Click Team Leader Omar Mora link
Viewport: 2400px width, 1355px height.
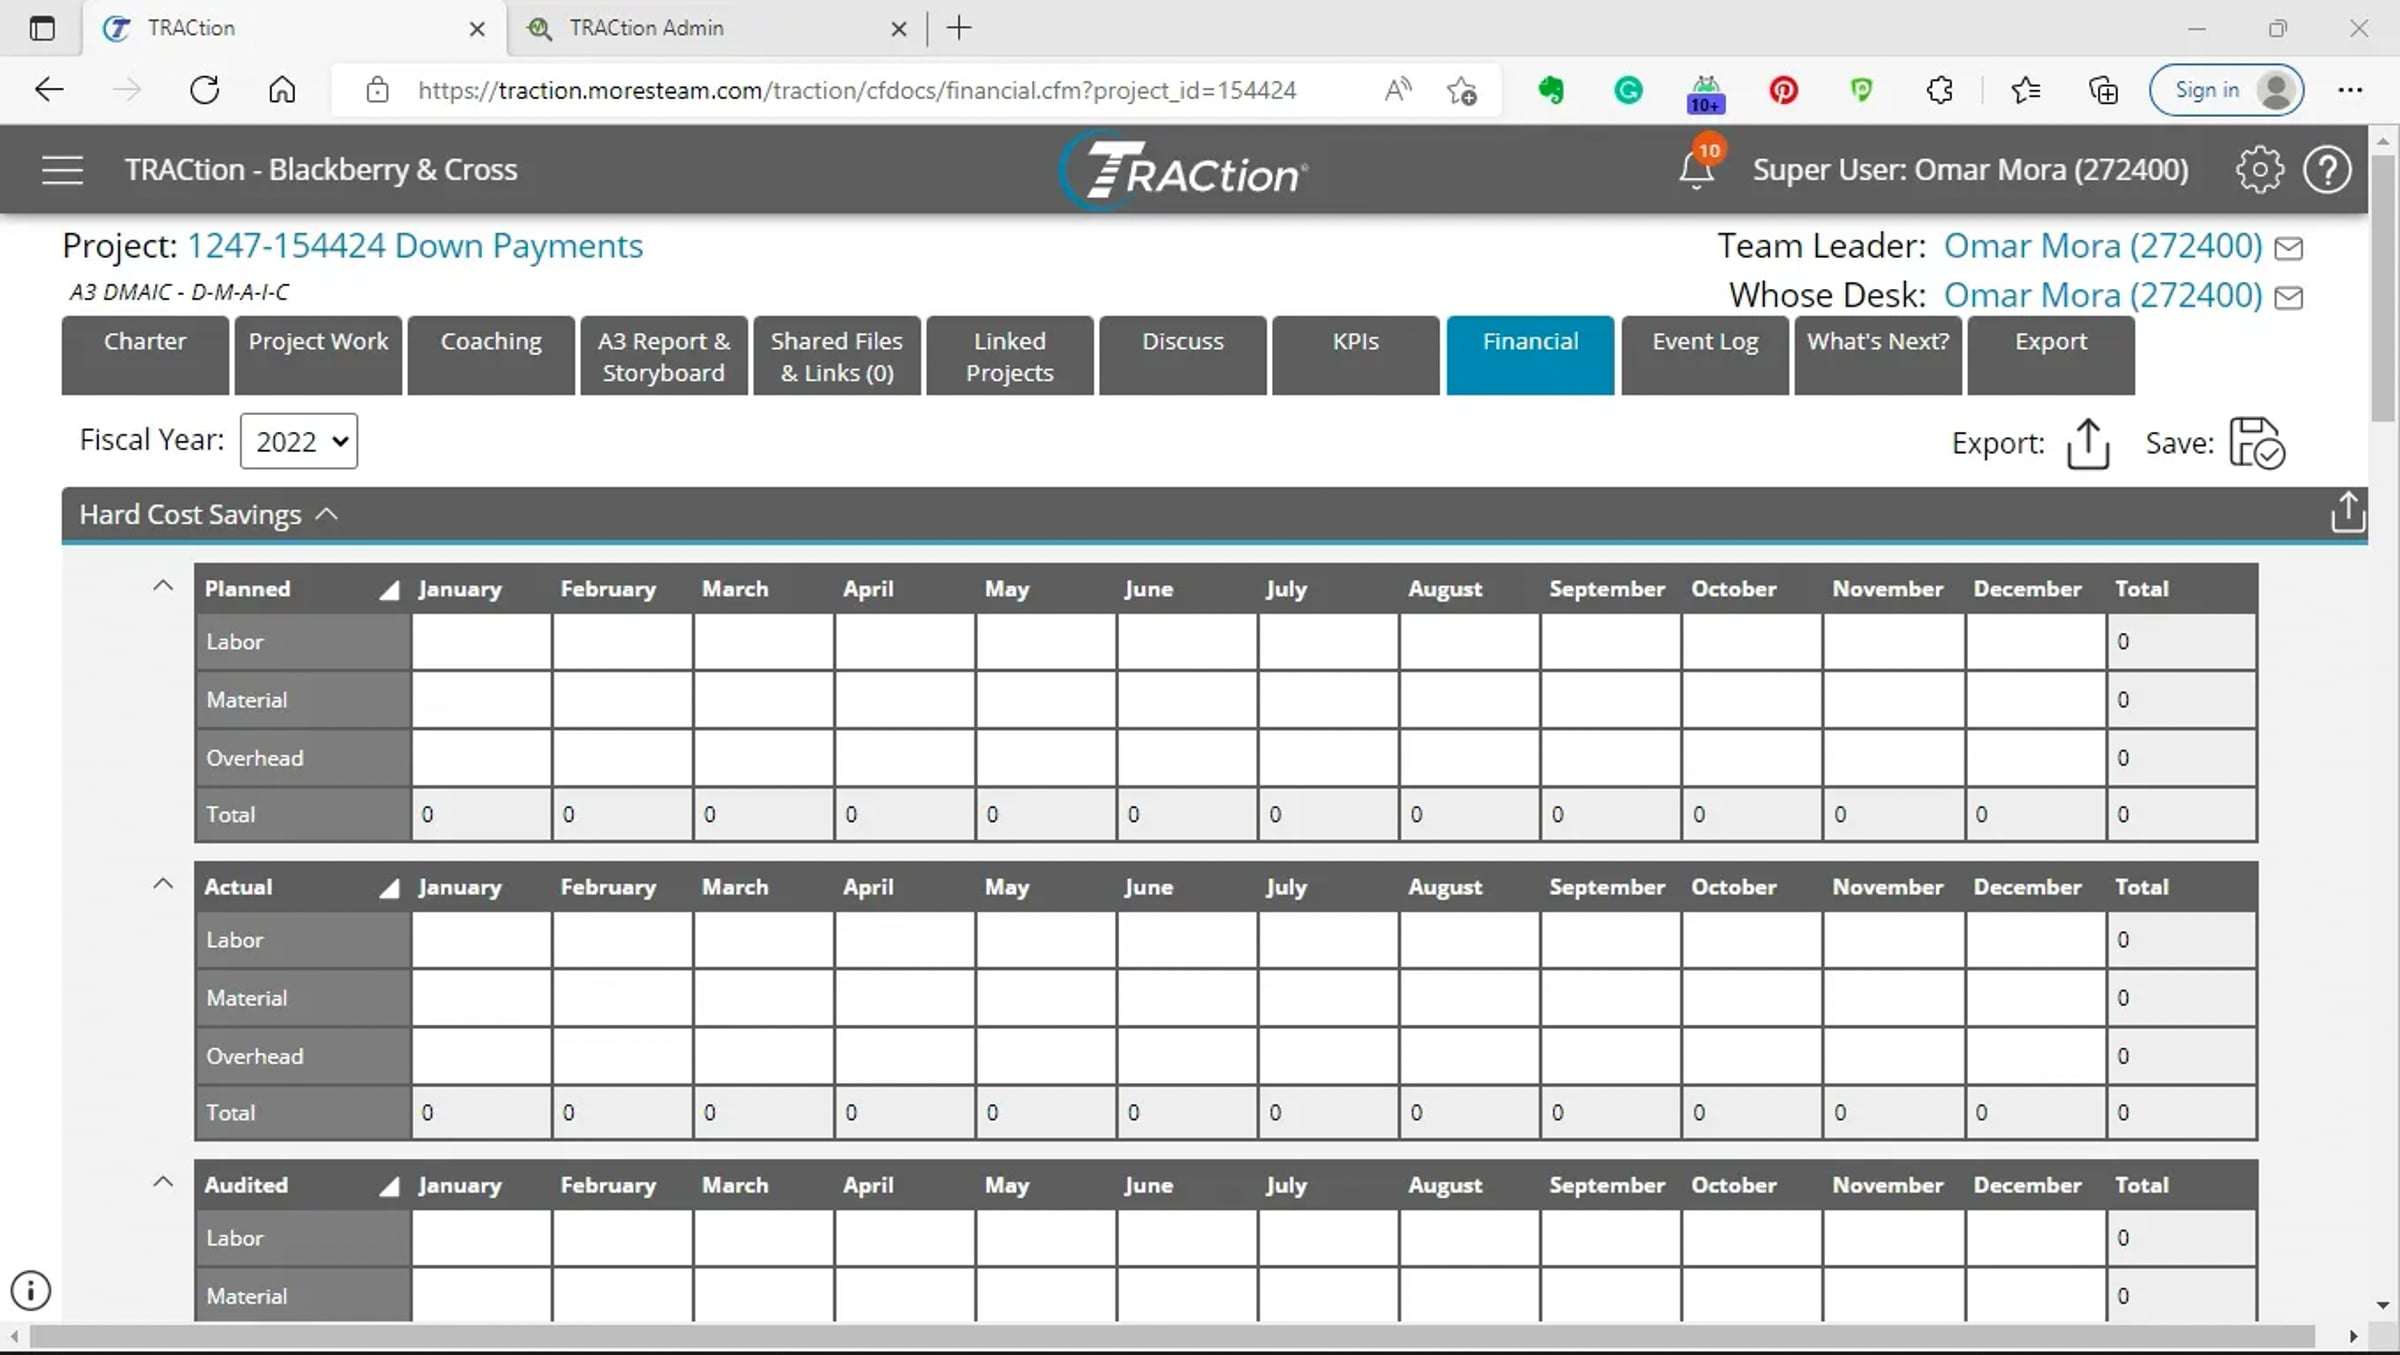pyautogui.click(x=2102, y=246)
